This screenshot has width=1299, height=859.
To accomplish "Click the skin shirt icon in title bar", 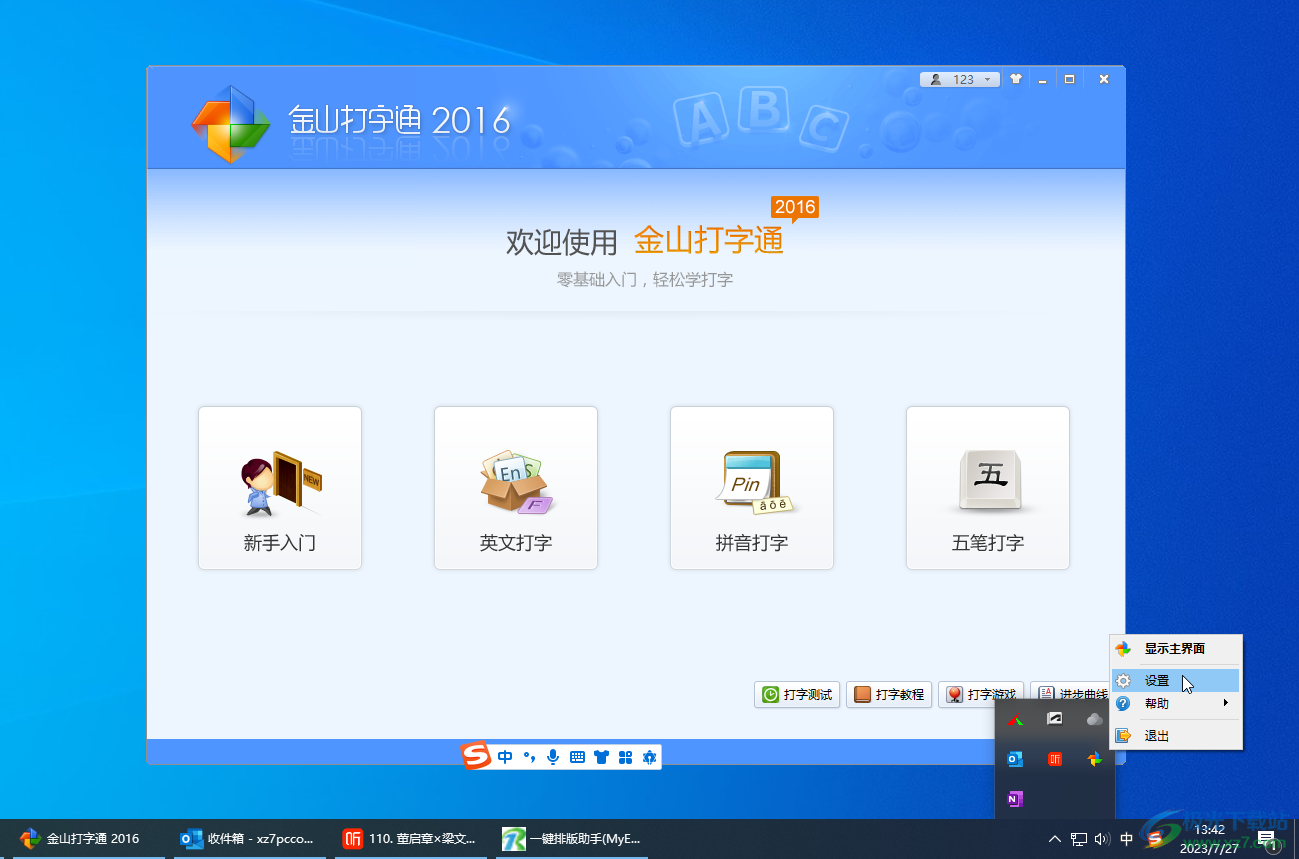I will tap(1016, 79).
